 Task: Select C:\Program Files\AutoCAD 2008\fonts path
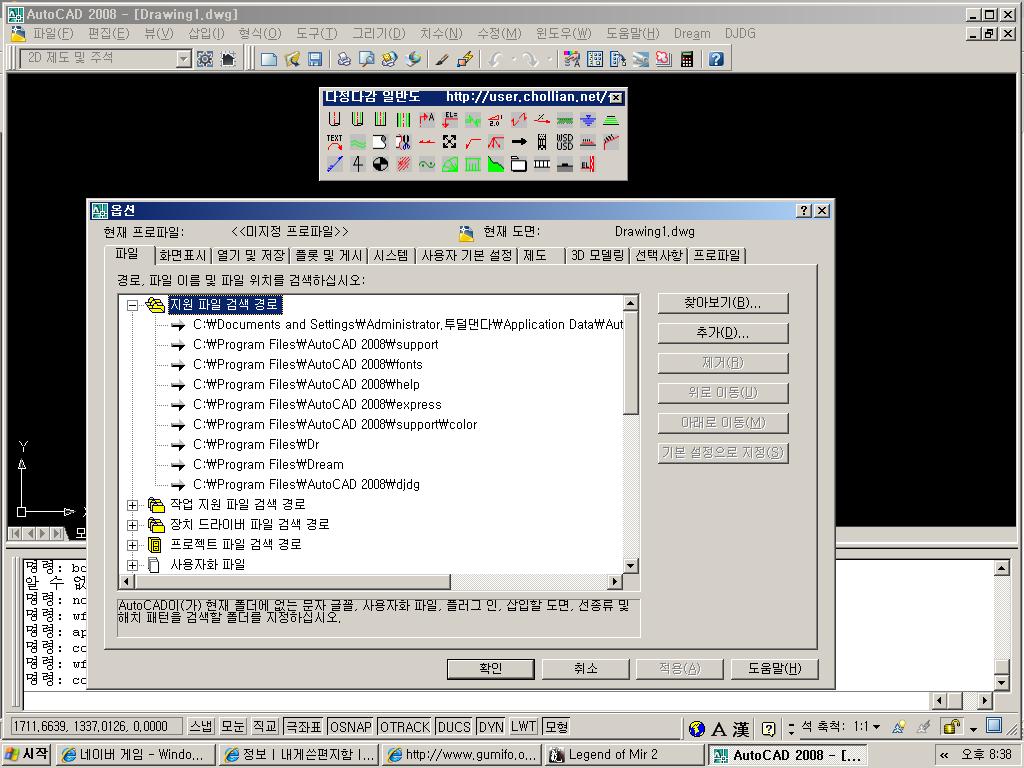308,364
